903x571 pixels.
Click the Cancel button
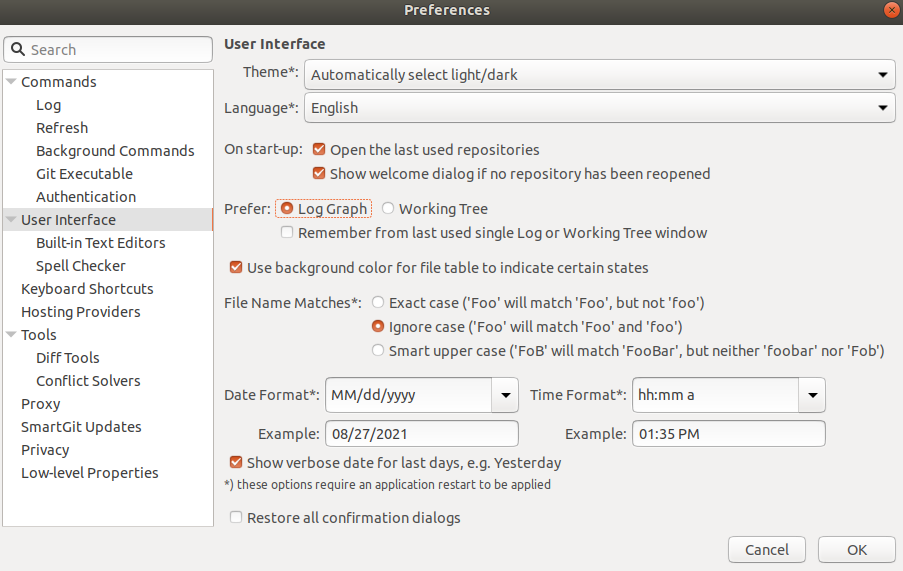click(x=767, y=550)
